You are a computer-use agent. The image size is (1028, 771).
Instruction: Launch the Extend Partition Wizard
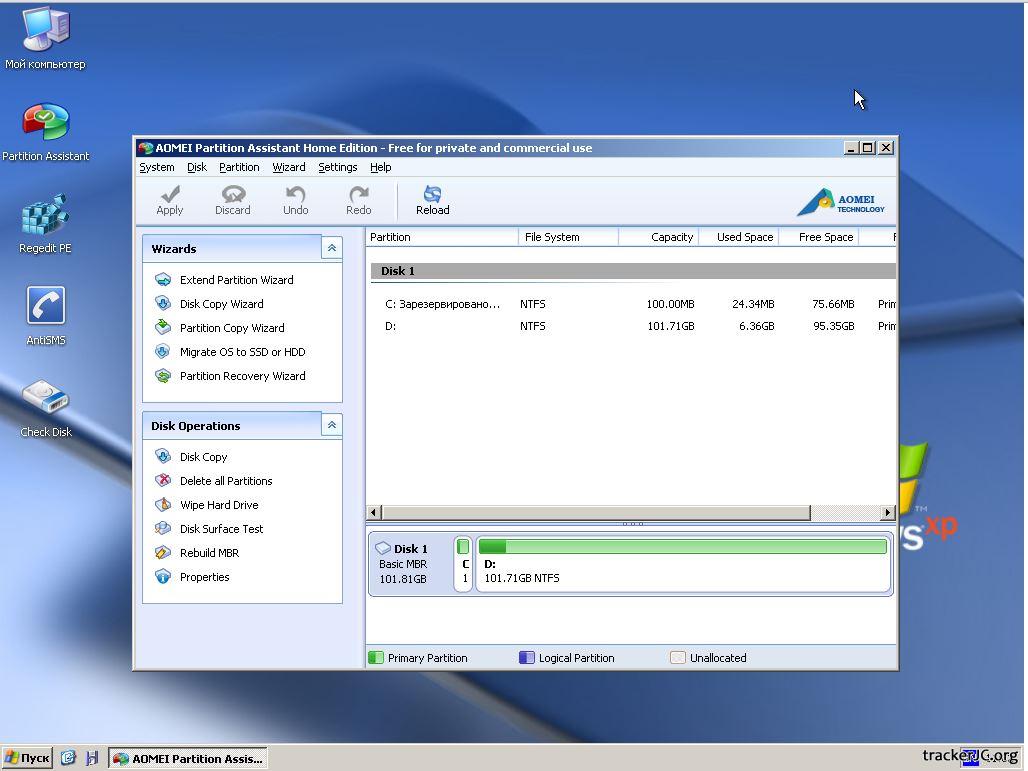(x=236, y=280)
